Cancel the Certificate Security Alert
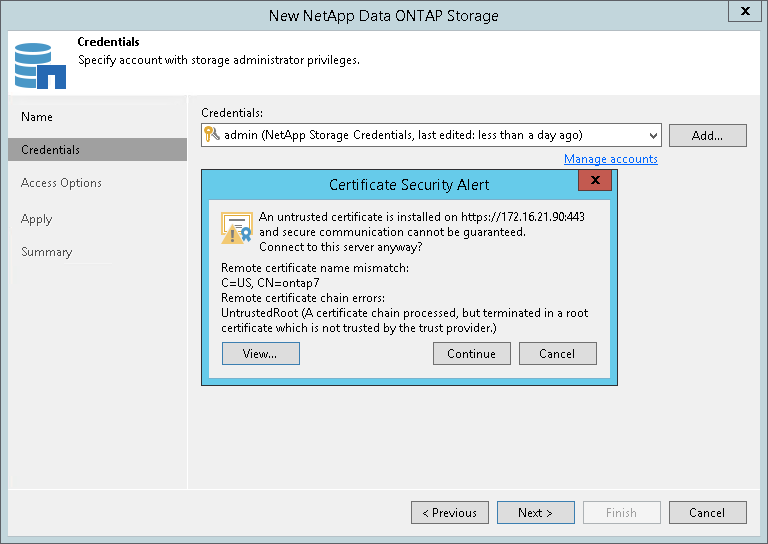 tap(557, 353)
